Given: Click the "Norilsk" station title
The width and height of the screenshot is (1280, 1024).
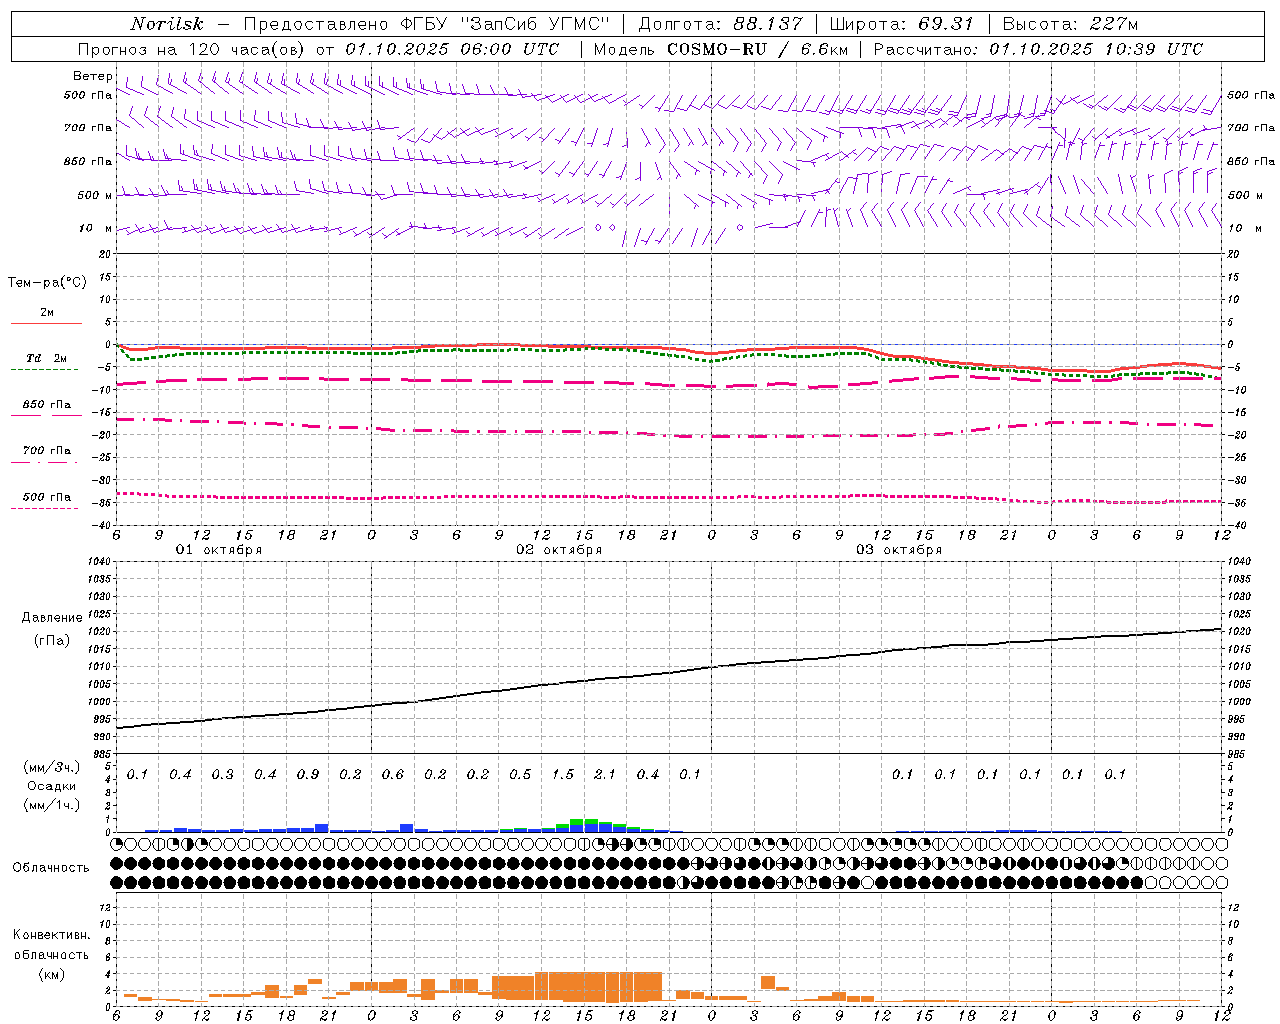Looking at the screenshot, I should [x=167, y=24].
